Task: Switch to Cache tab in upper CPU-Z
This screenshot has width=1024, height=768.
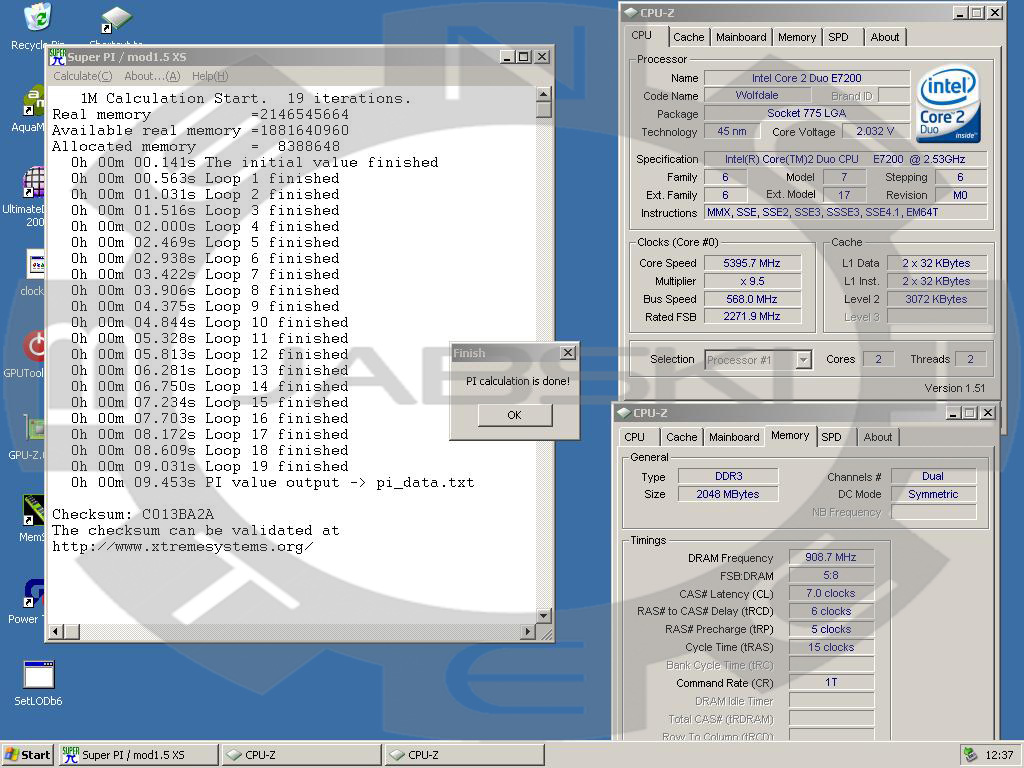Action: (688, 37)
